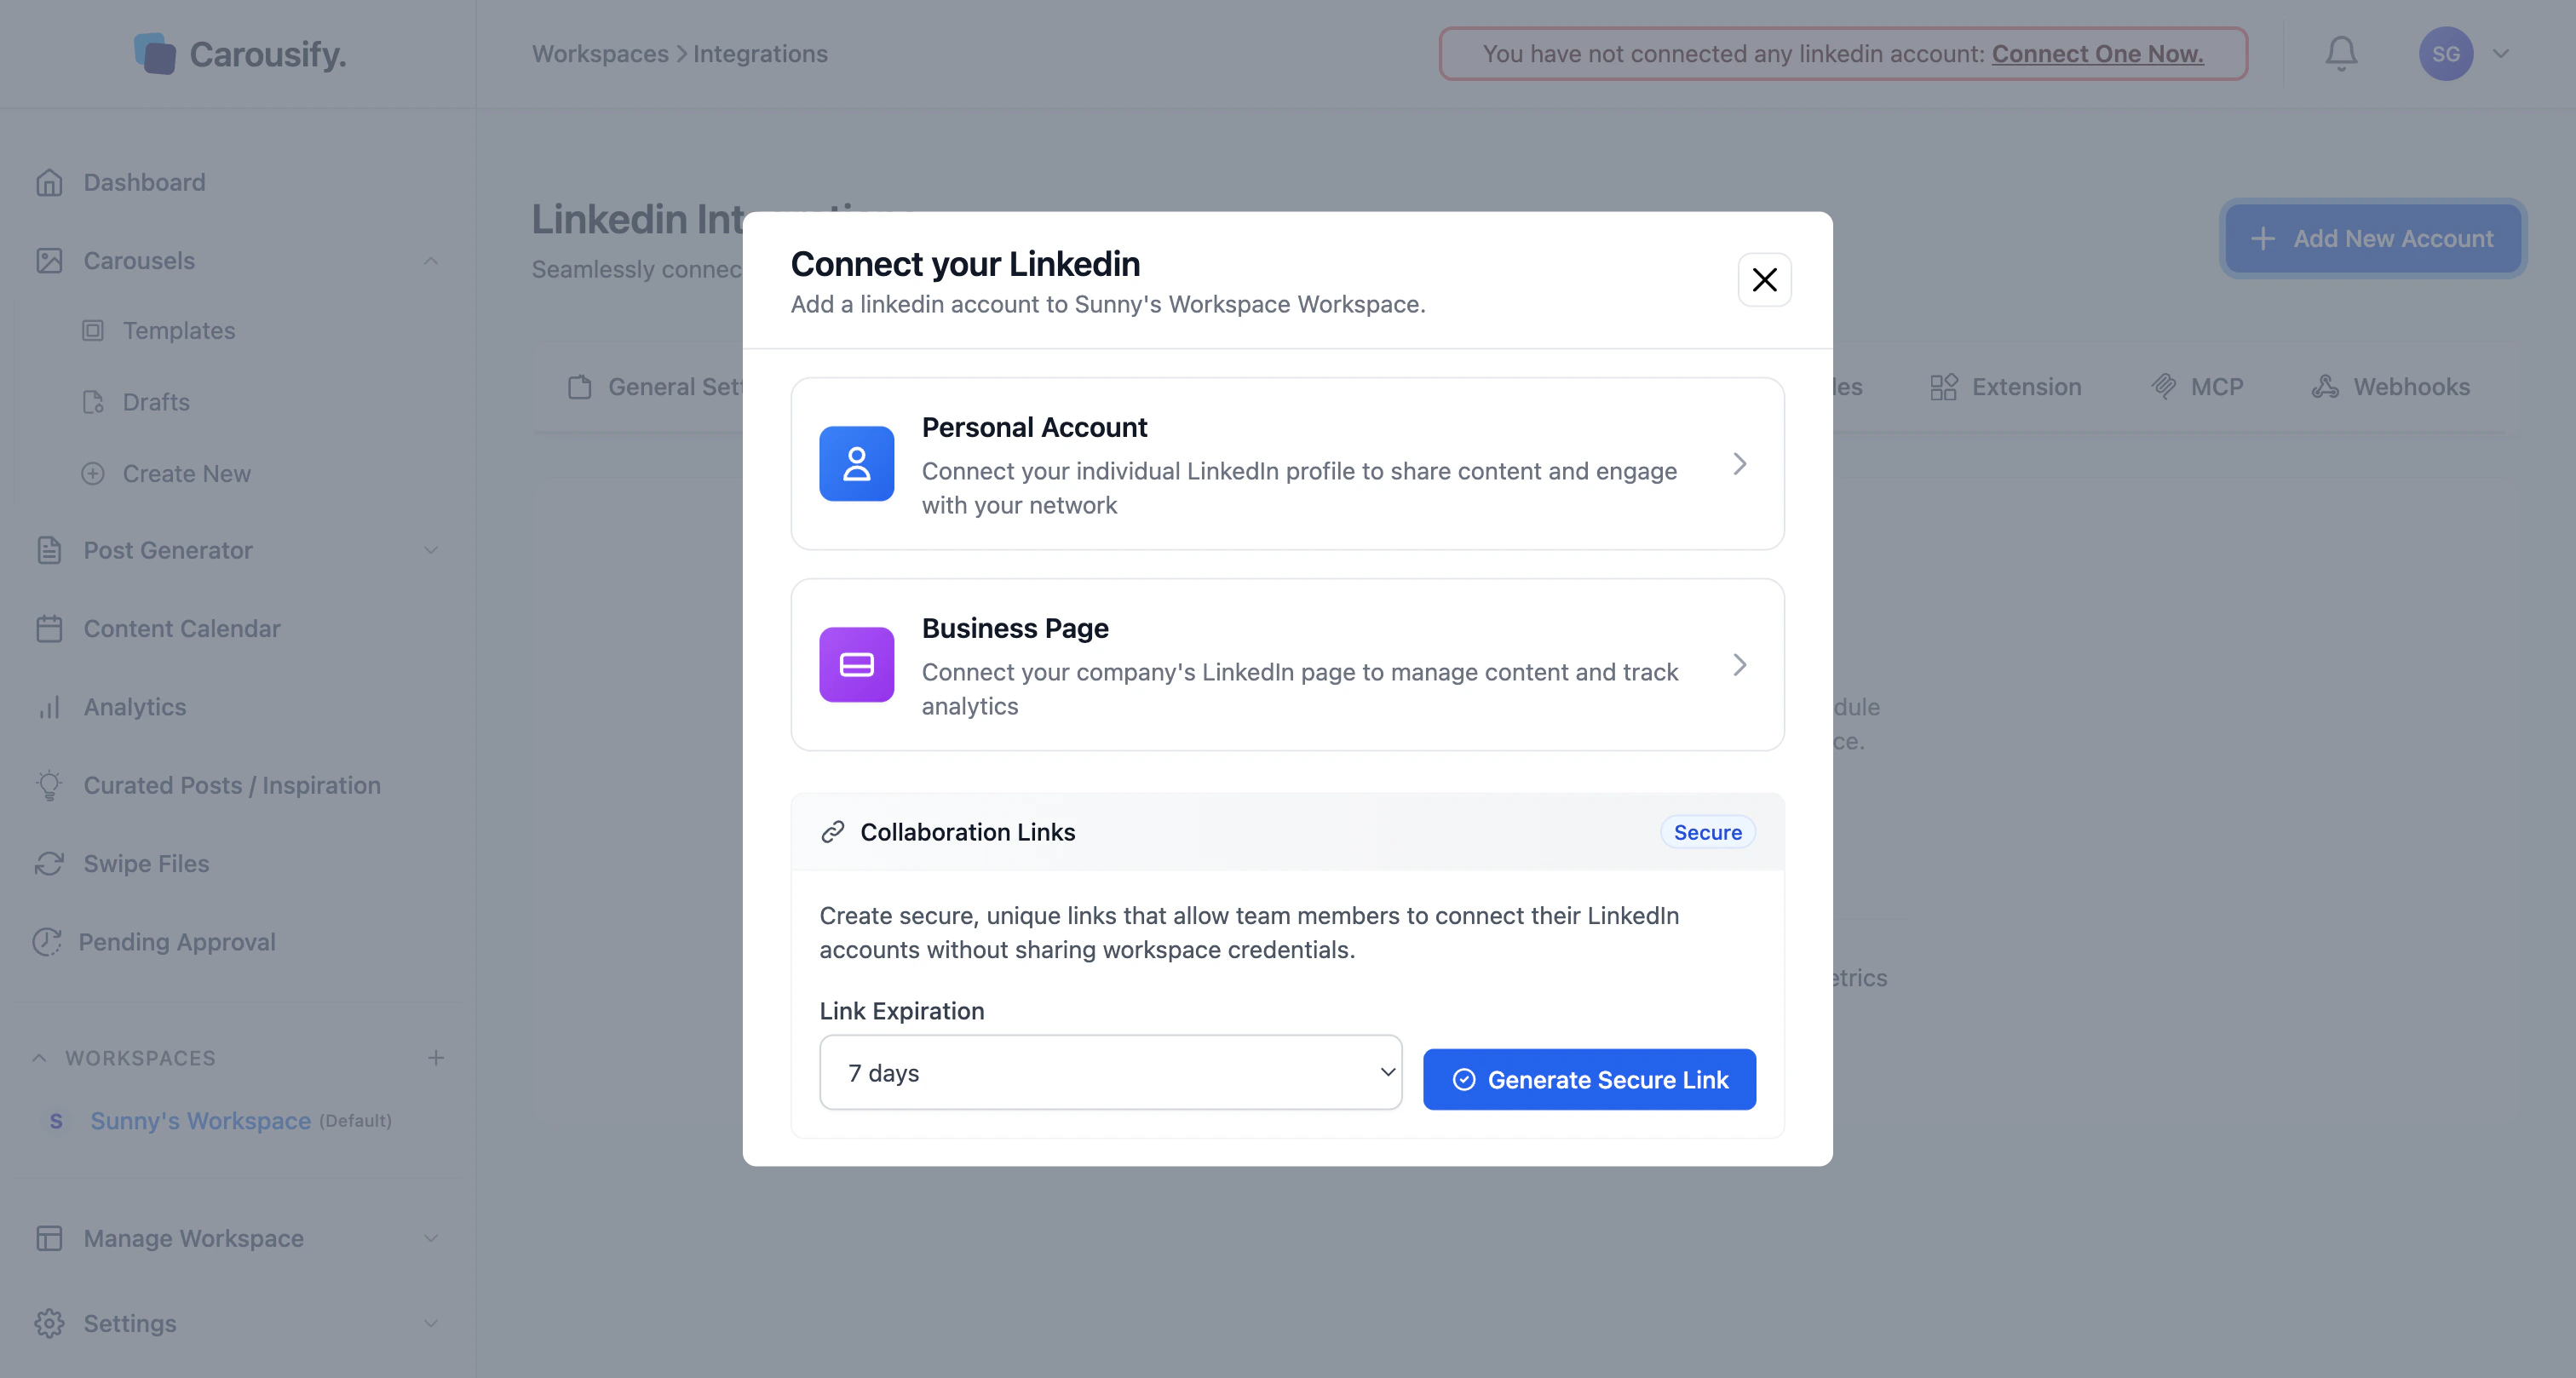Click the Collaboration Links chain icon

832,832
